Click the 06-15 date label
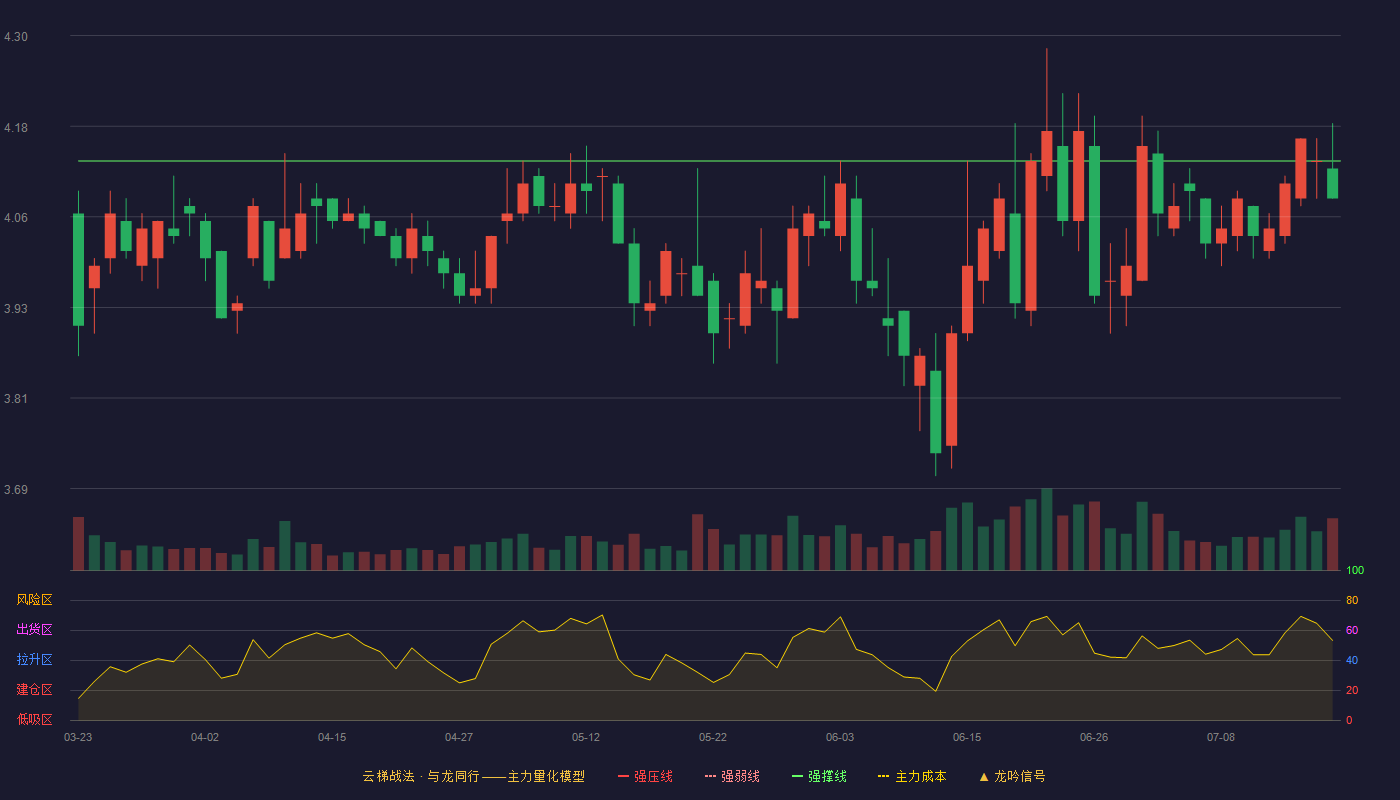 coord(967,737)
